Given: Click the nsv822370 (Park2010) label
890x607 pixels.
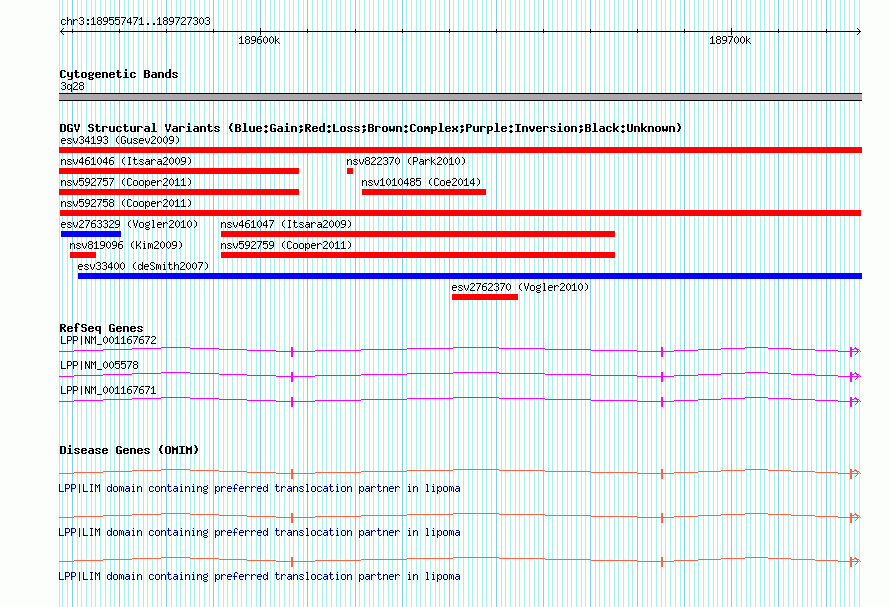Looking at the screenshot, I should point(406,161).
